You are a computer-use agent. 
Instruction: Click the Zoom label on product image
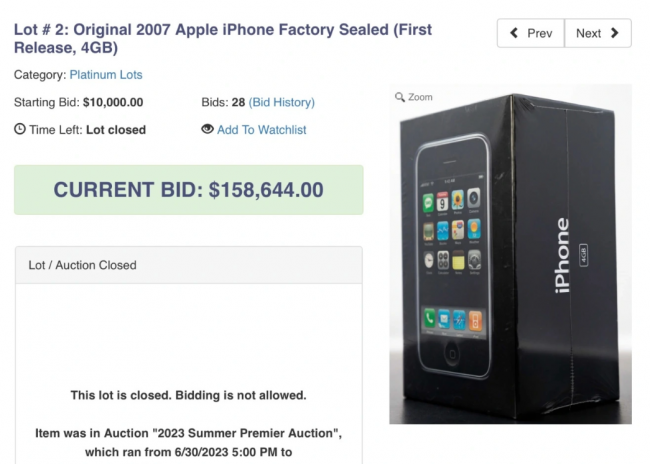click(420, 97)
